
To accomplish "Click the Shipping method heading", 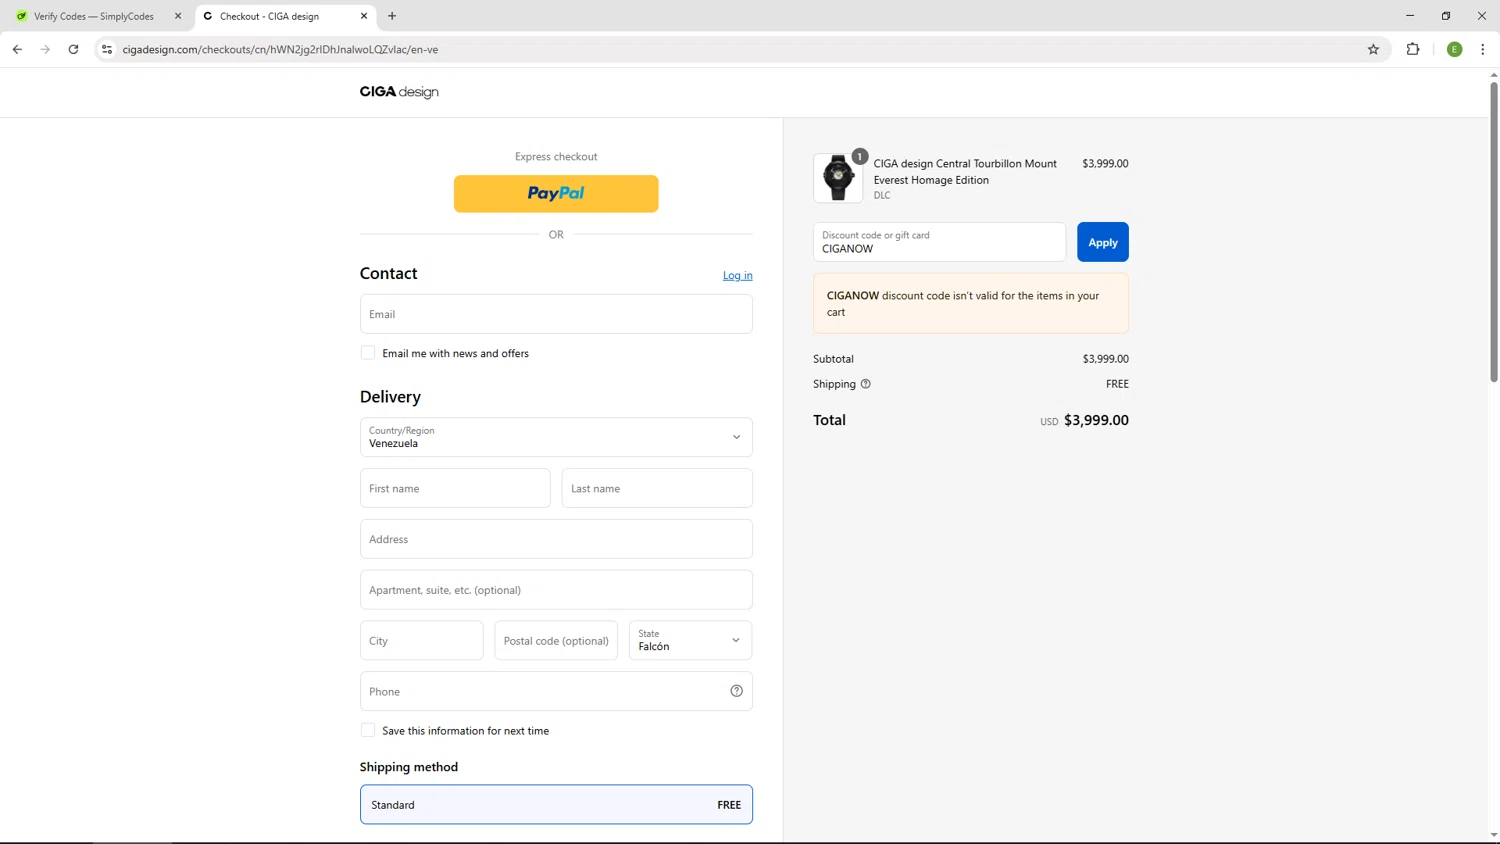I will (x=409, y=767).
